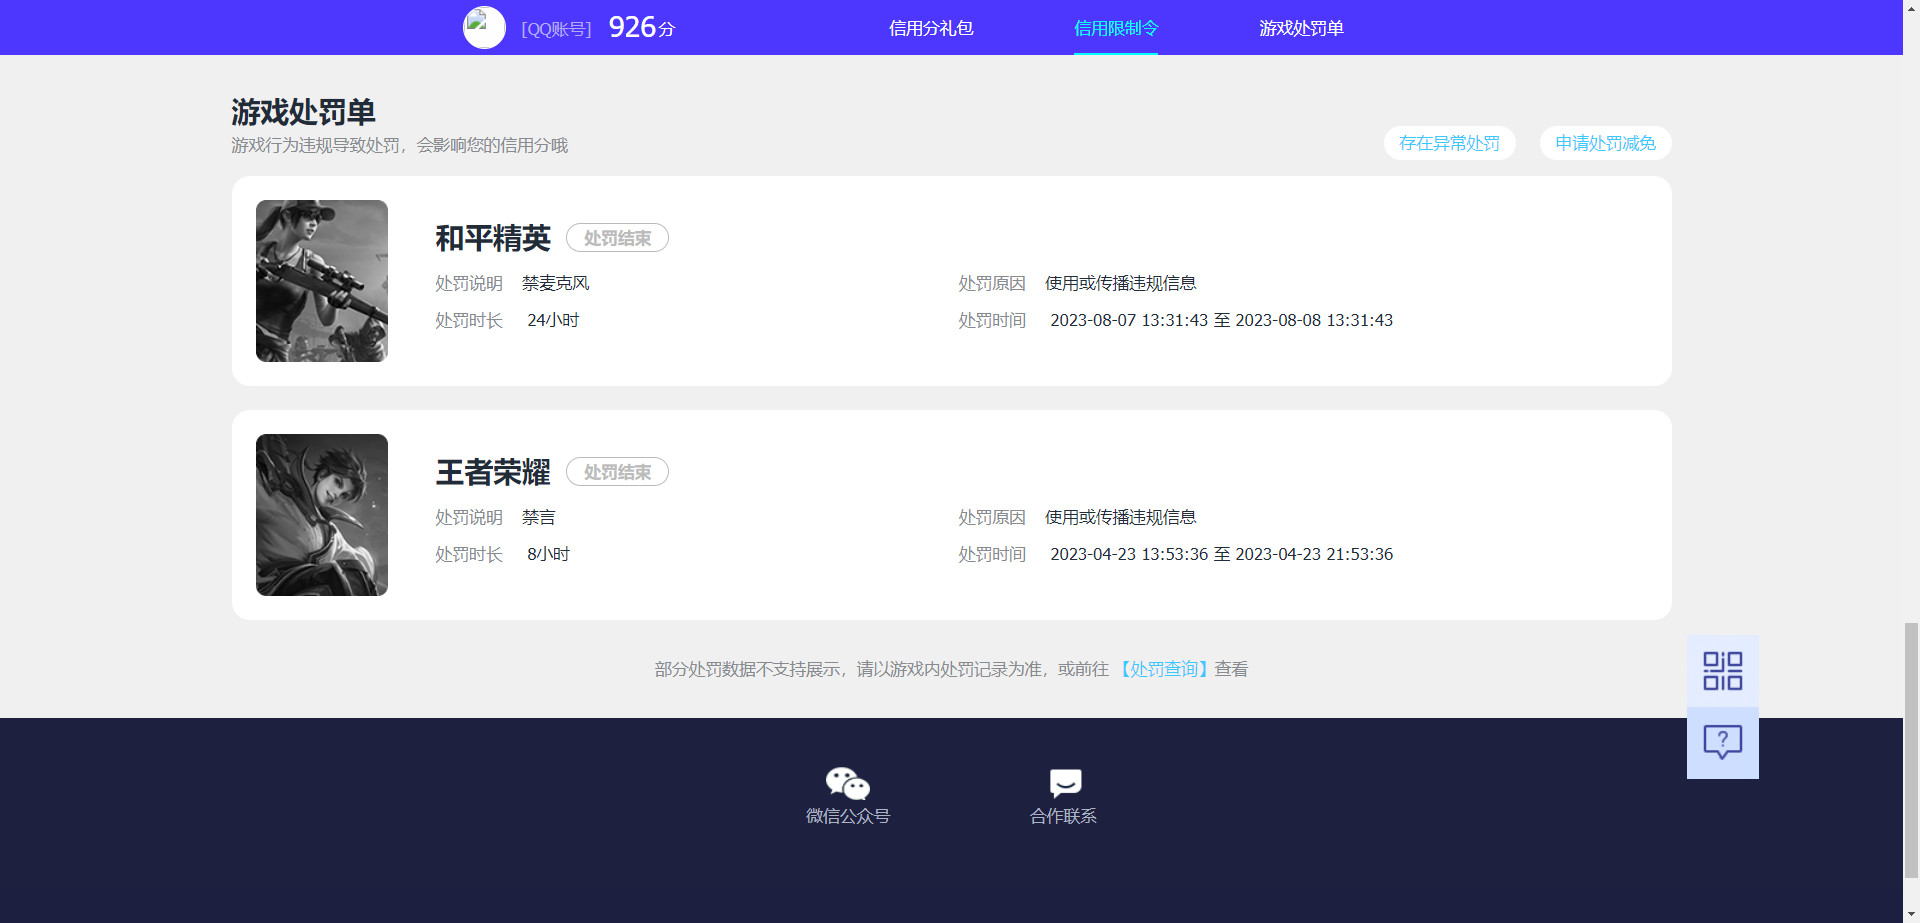Click 使用或传播违规信息 in 和平精英 card
Viewport: 1920px width, 923px height.
click(1121, 283)
